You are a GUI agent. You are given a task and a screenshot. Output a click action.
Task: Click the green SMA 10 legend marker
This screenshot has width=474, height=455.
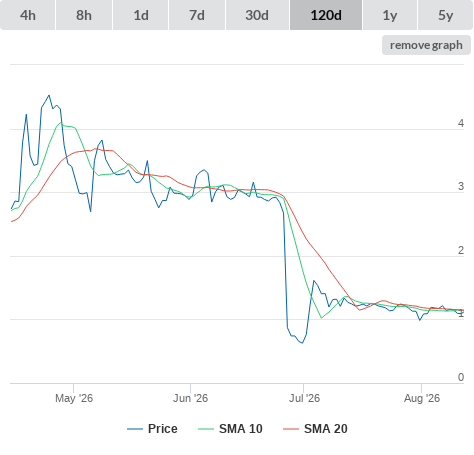[x=206, y=429]
